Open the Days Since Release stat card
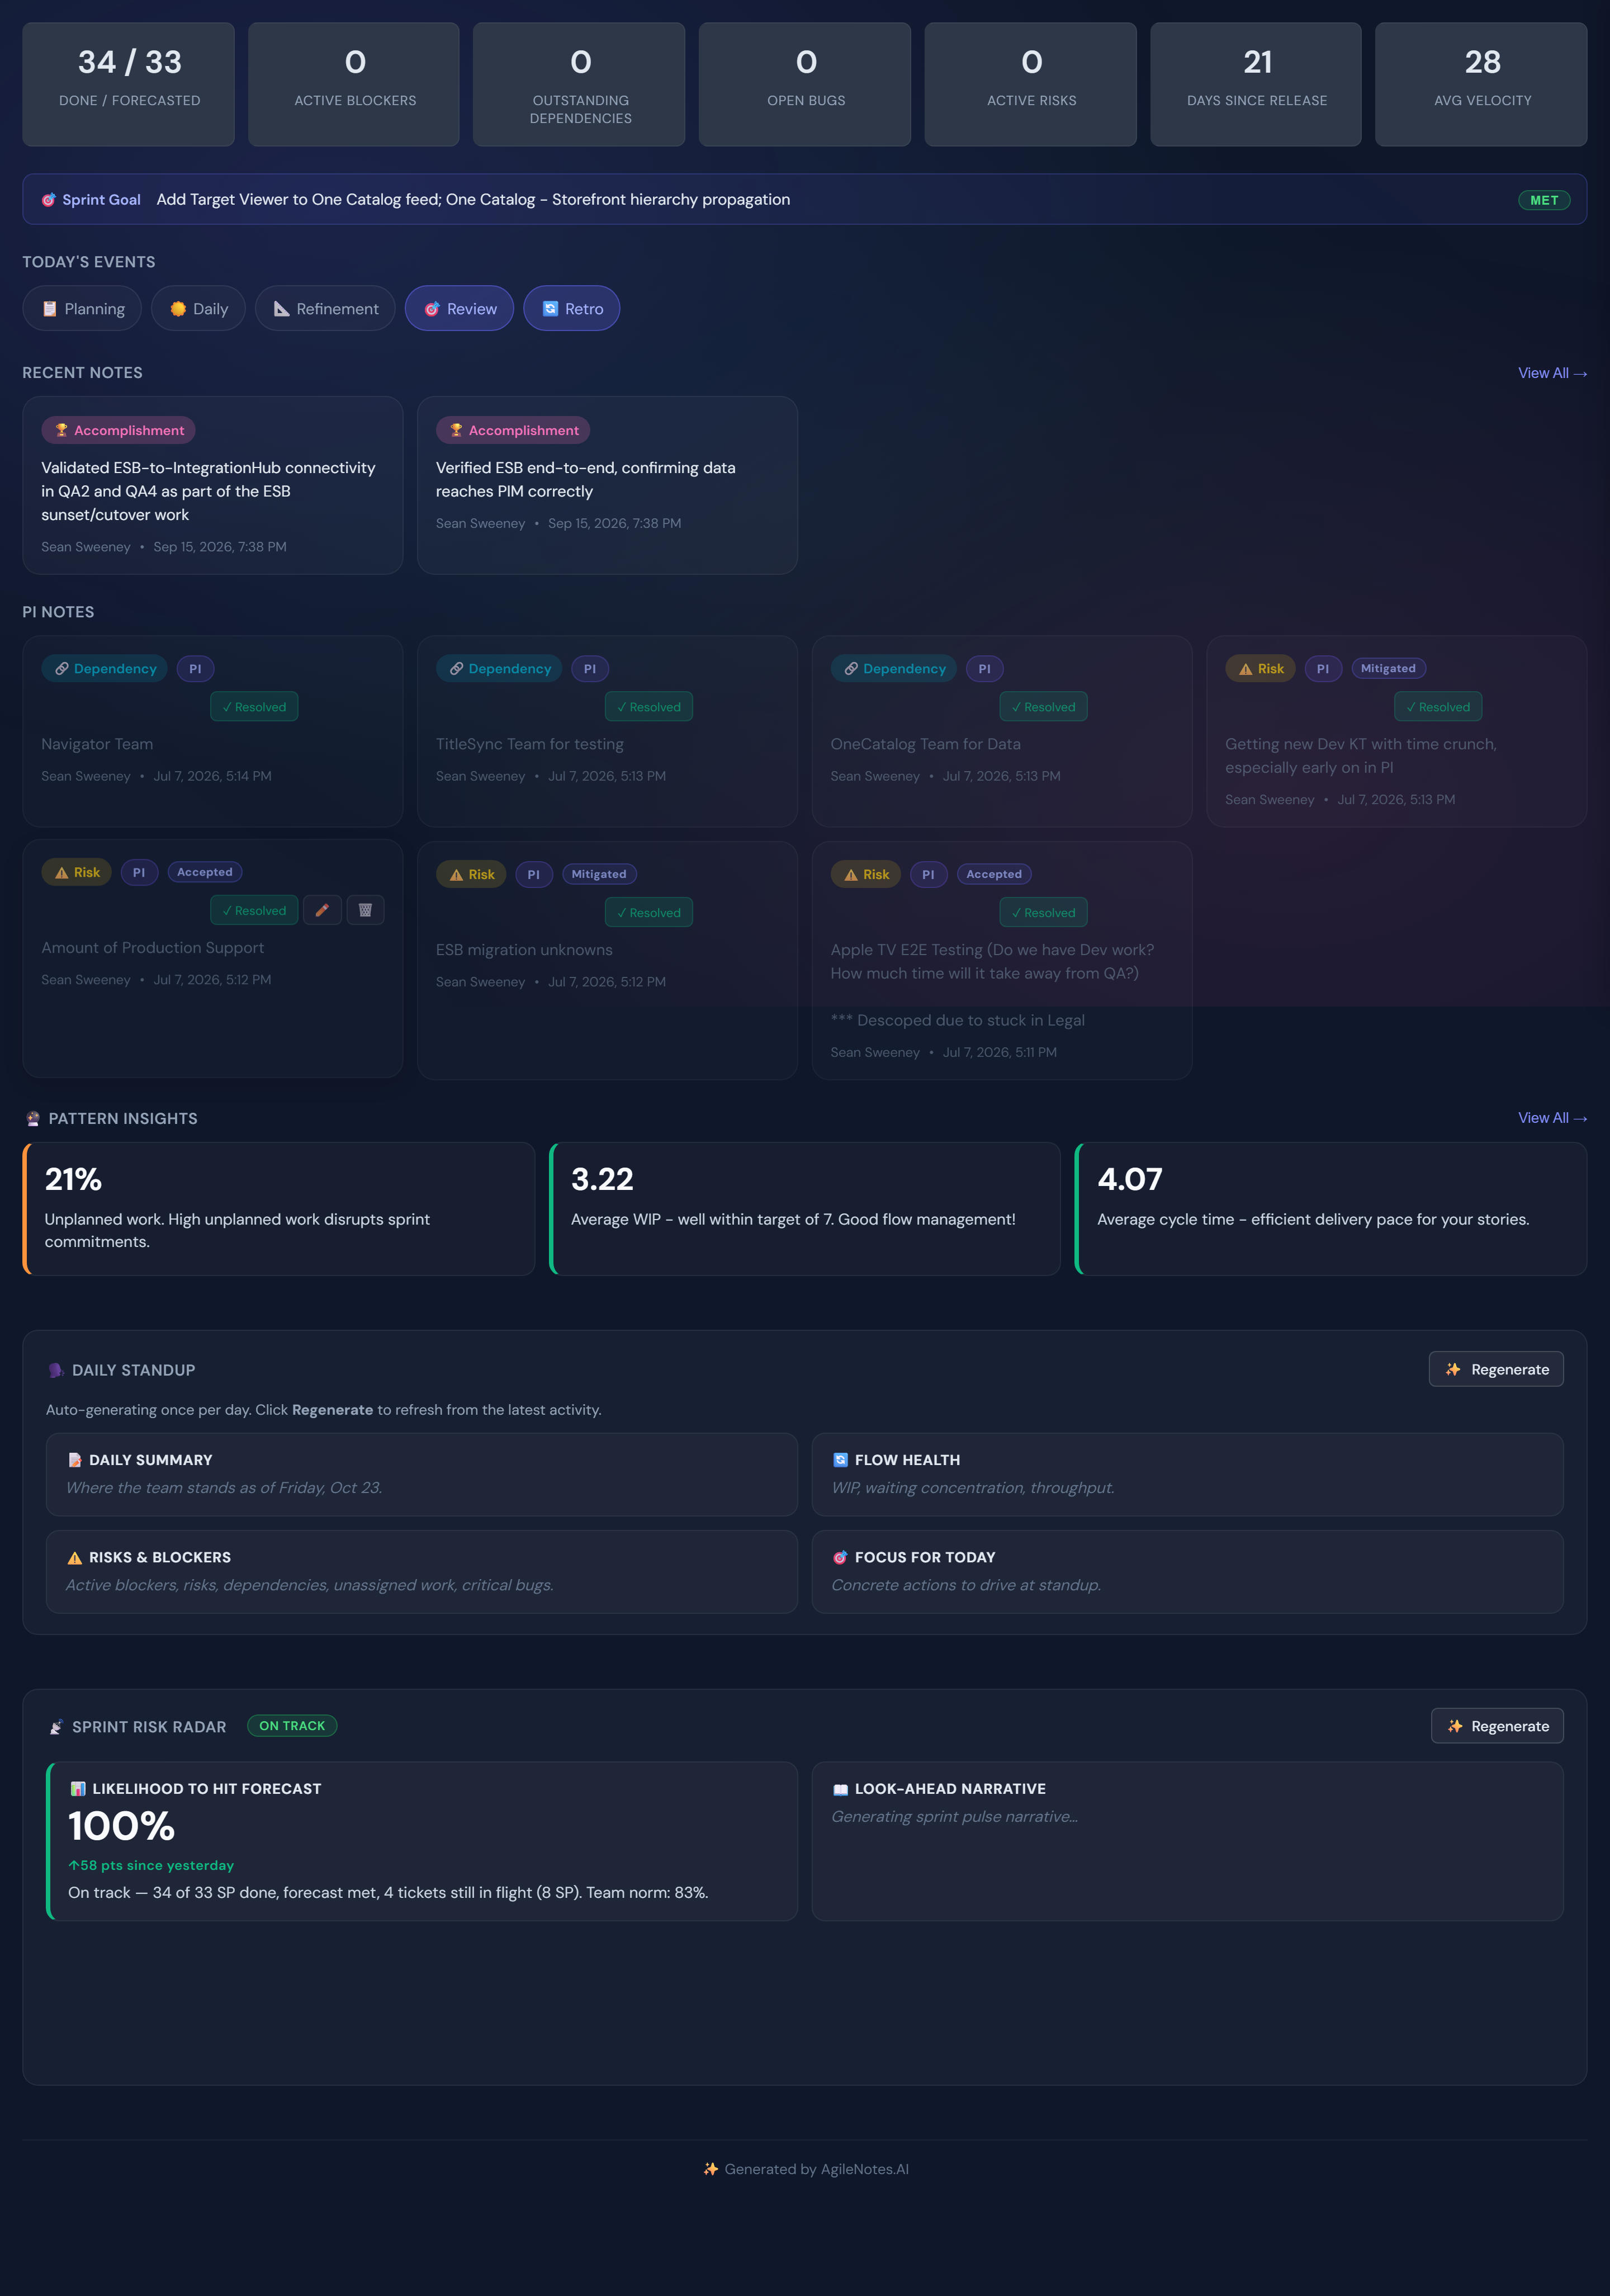1610x2296 pixels. pyautogui.click(x=1256, y=85)
